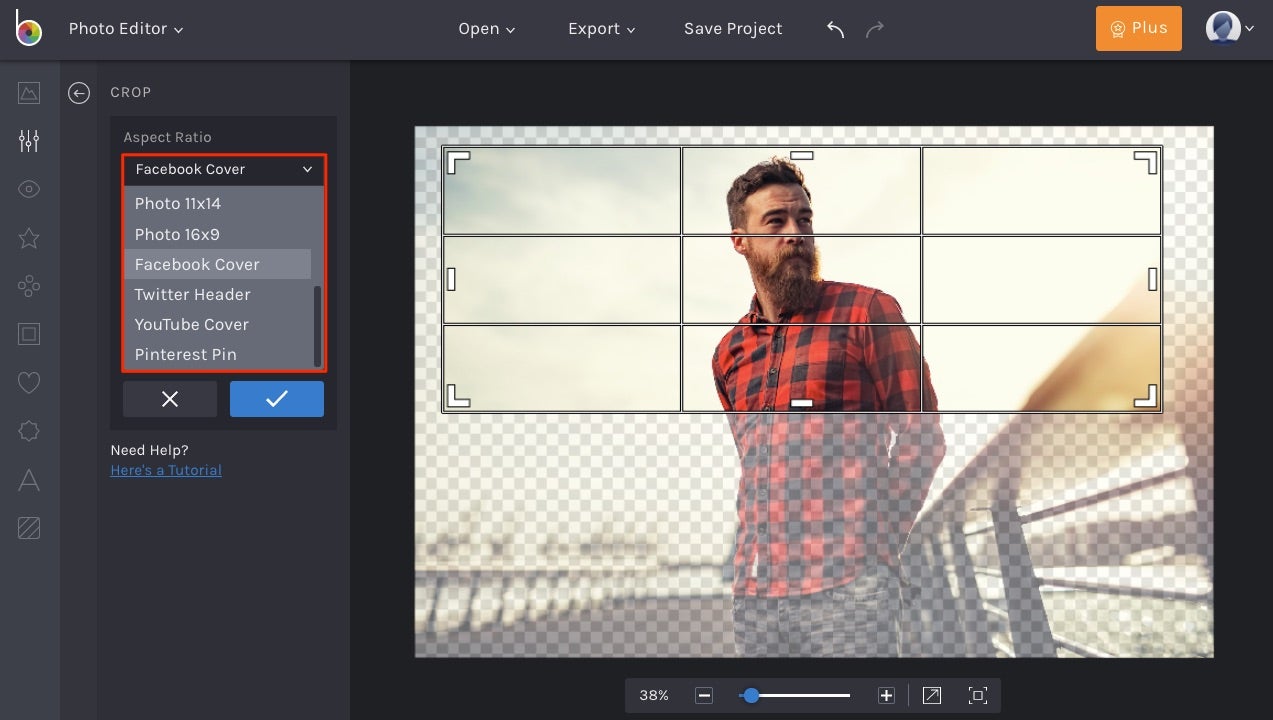Open the Frames square icon
Screen dimensions: 1273x720
(x=29, y=334)
